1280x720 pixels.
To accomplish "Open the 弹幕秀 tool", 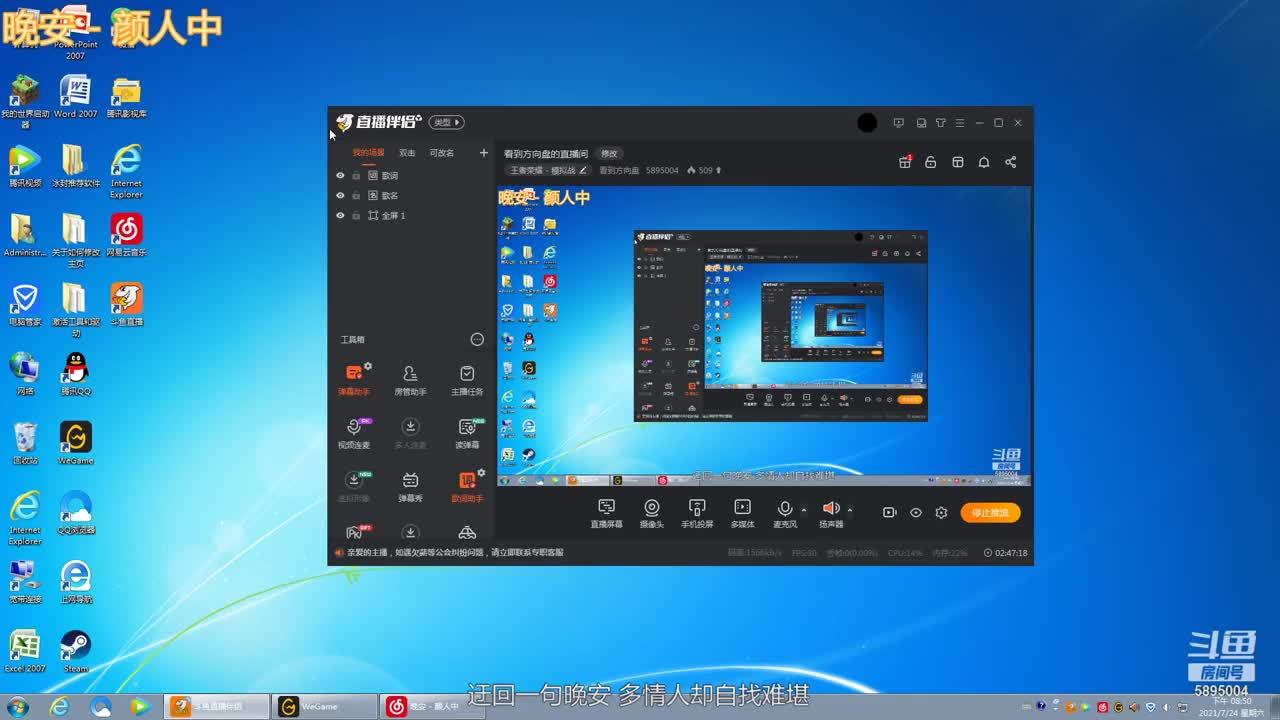I will pos(410,486).
